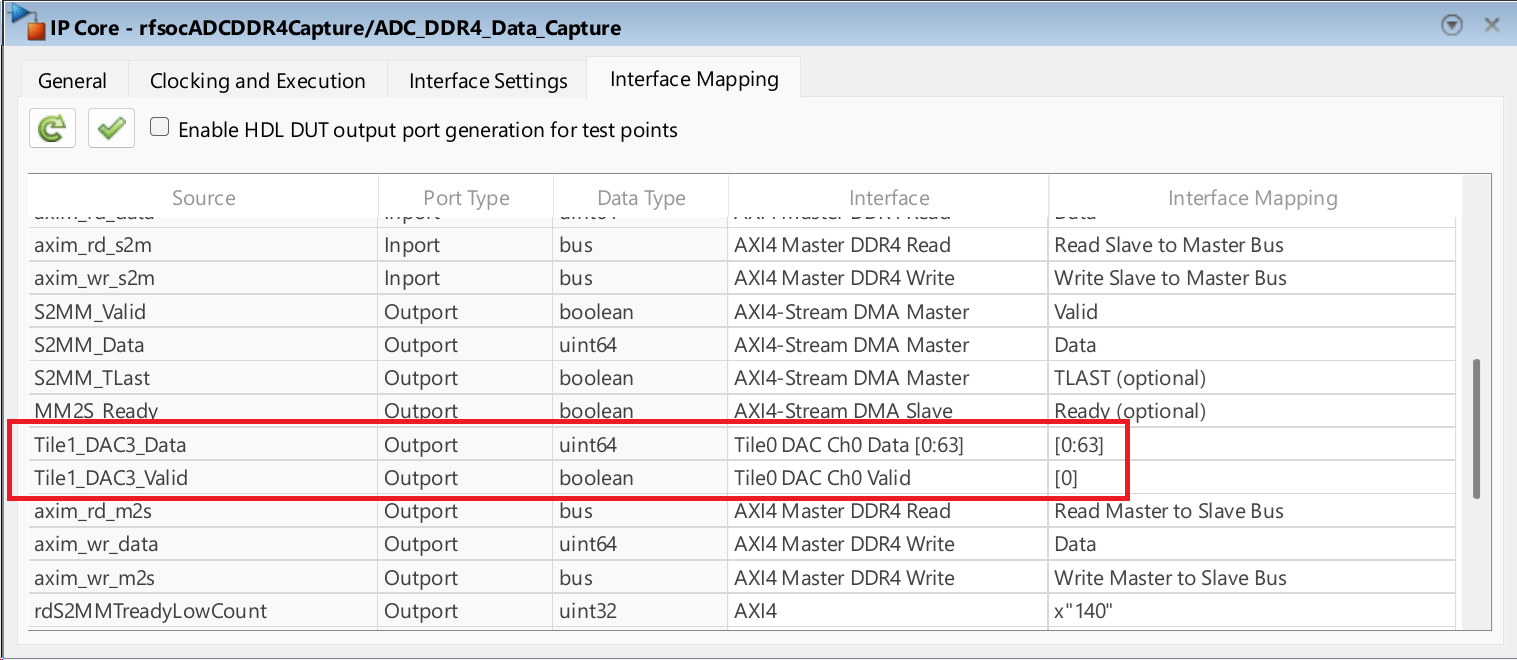The height and width of the screenshot is (660, 1517).
Task: Open the Clocking and Execution tab
Action: click(x=257, y=81)
